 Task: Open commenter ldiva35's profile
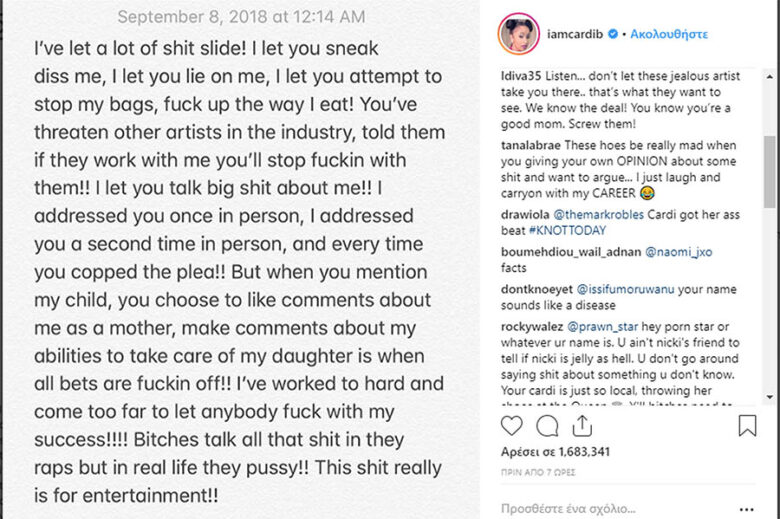pos(521,76)
